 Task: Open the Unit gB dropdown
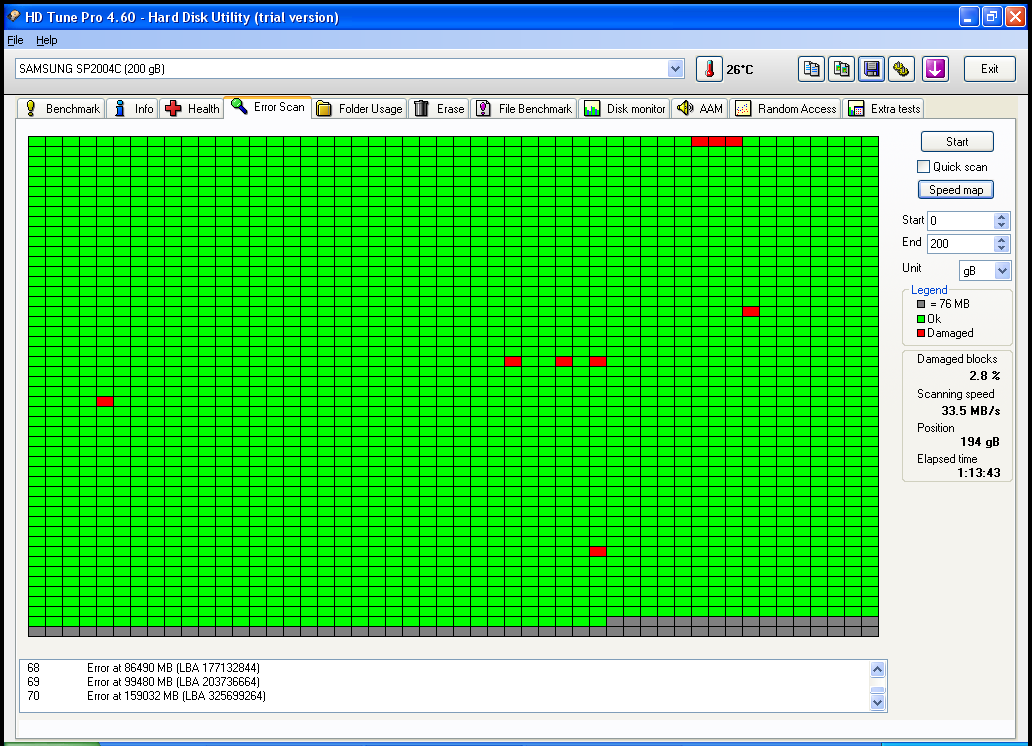(x=1002, y=271)
